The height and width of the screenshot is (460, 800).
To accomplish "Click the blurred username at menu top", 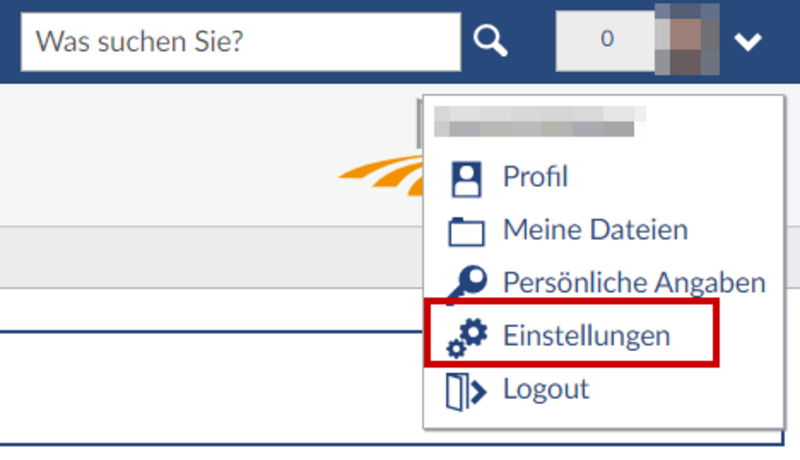I will (x=539, y=121).
